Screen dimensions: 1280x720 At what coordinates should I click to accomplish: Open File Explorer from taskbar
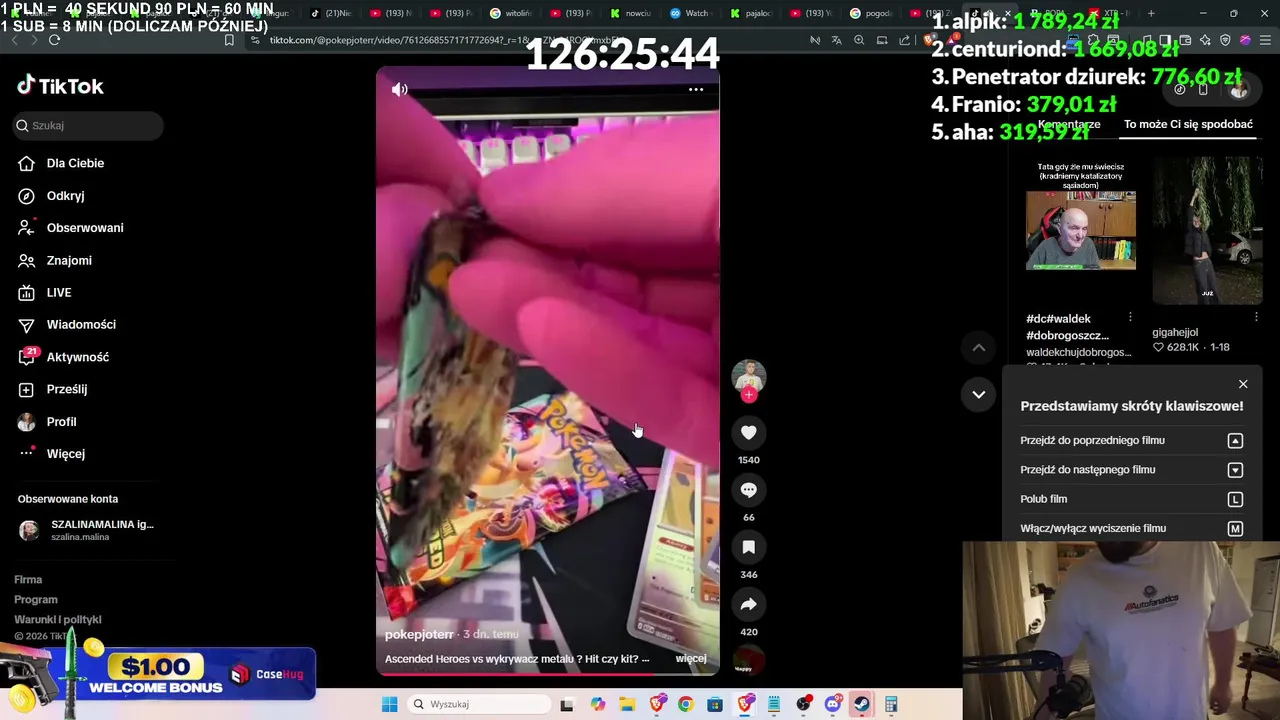tap(627, 704)
